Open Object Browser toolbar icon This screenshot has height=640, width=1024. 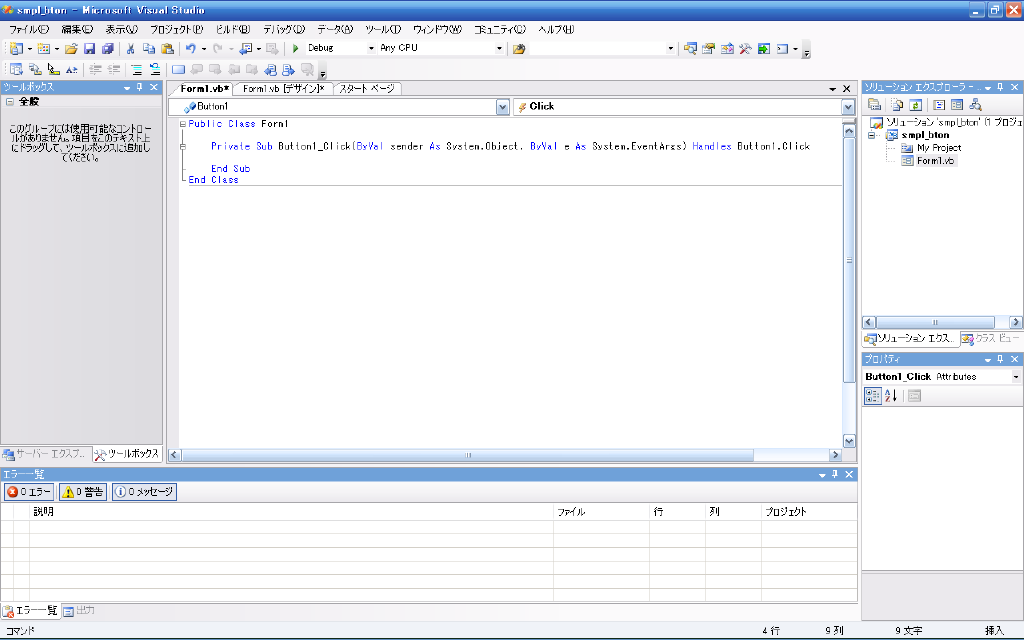pos(727,49)
